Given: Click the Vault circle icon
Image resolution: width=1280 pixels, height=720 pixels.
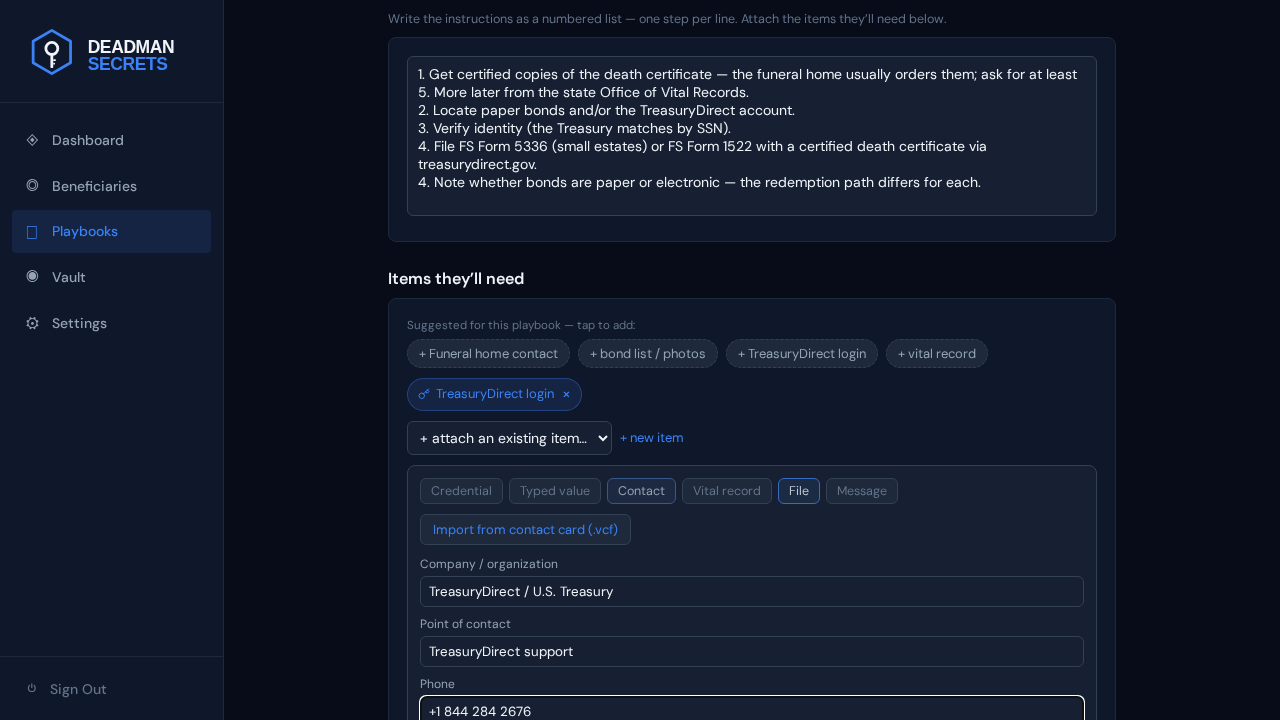Looking at the screenshot, I should [x=32, y=276].
